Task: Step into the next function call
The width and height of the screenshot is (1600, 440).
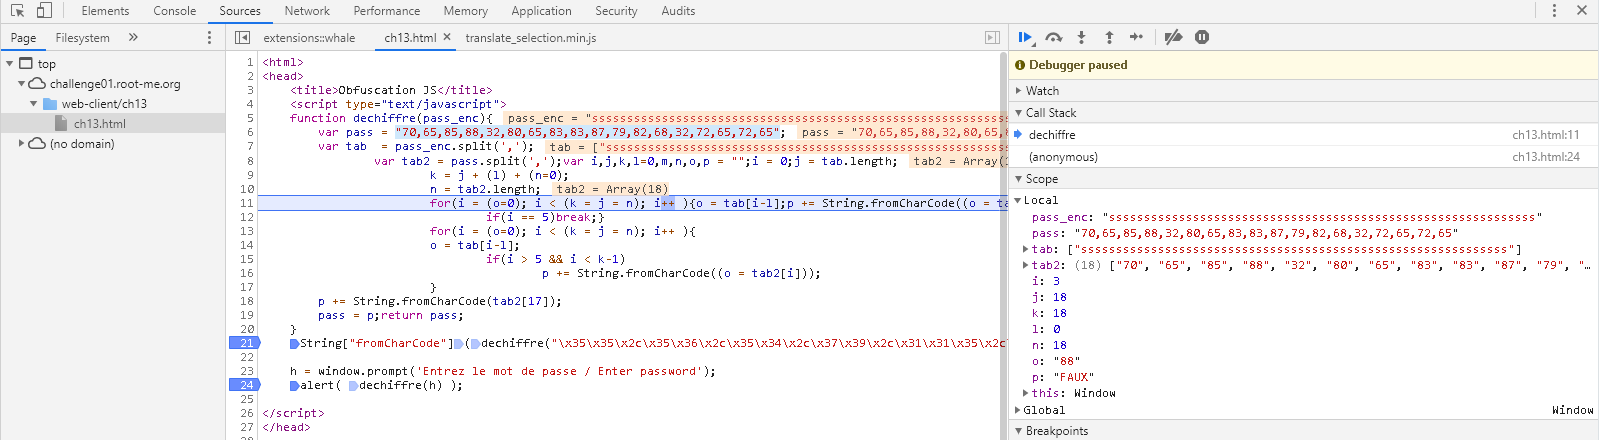Action: [x=1081, y=37]
